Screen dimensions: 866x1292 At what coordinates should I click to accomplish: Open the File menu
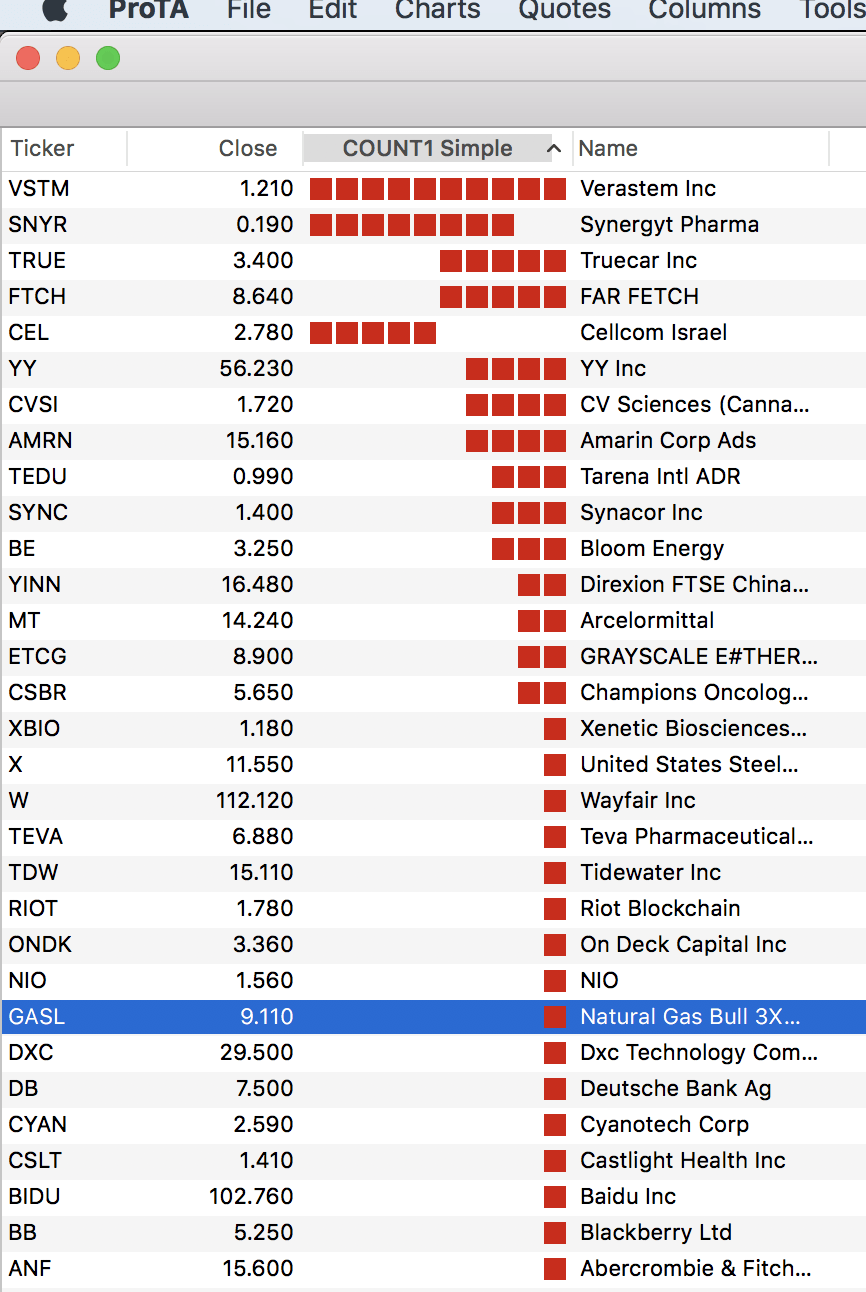pyautogui.click(x=249, y=10)
